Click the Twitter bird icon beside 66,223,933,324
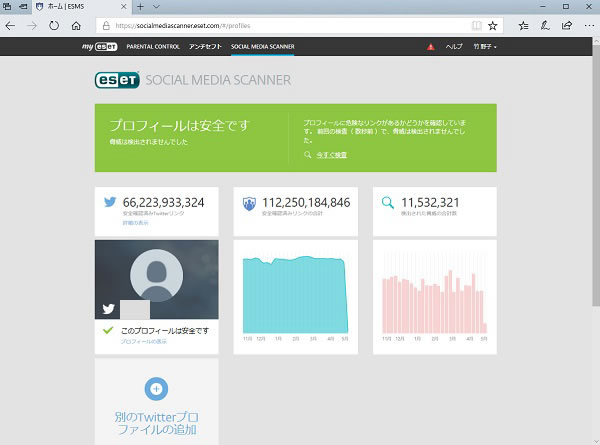Screen dimensions: 600x445 110,202
